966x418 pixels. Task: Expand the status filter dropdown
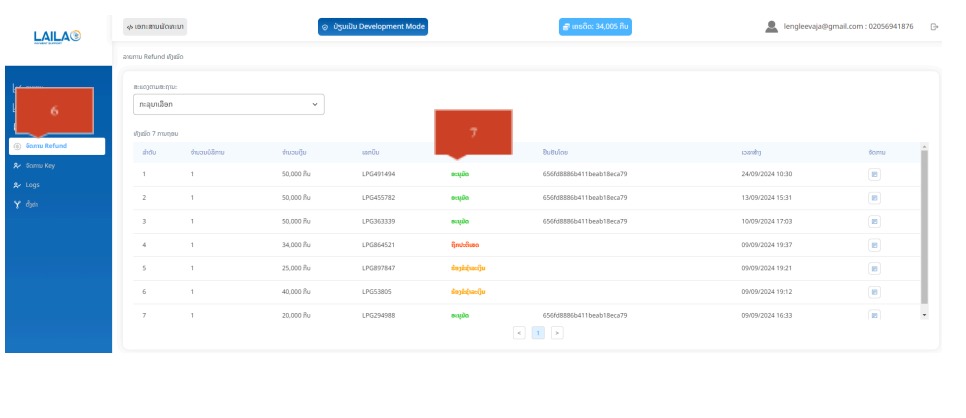(x=228, y=104)
